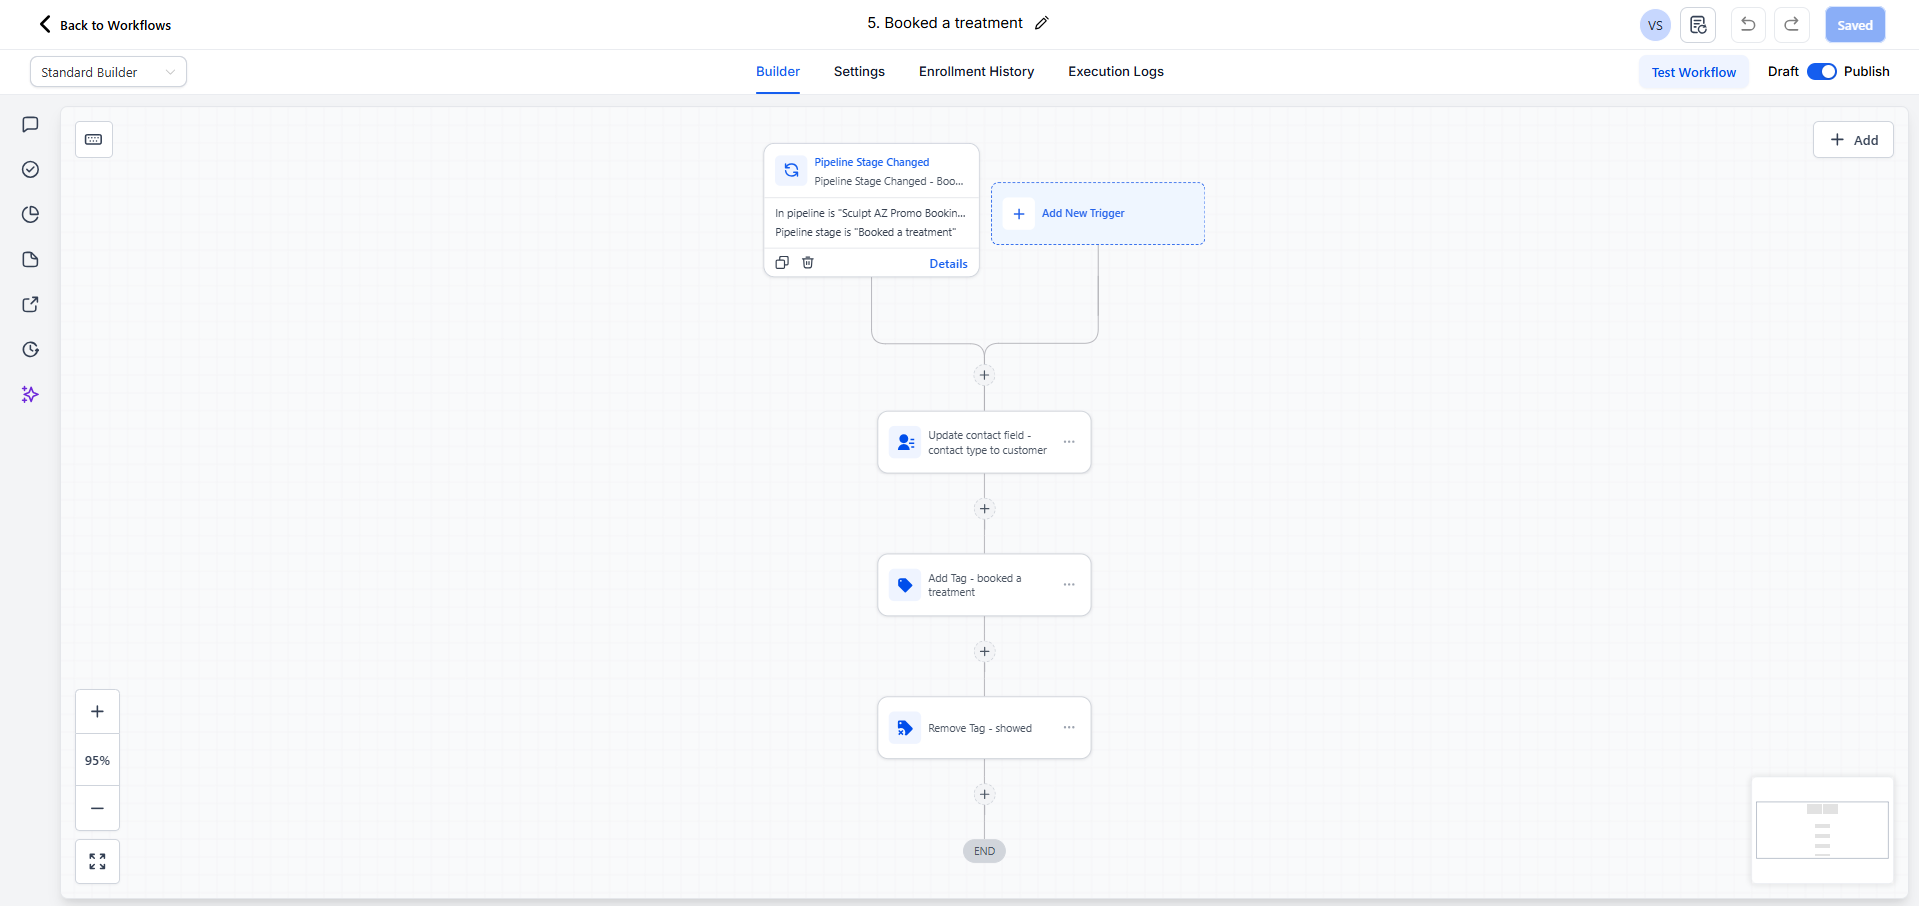Switch to the Execution Logs tab
Screen dimensions: 1919x906
(x=1115, y=72)
